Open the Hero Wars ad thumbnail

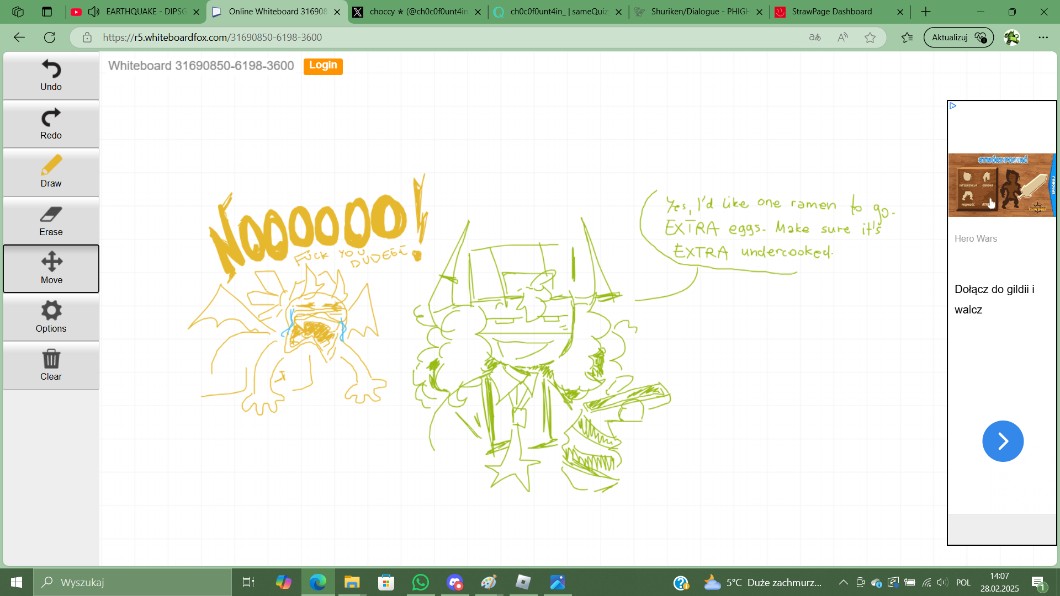coord(1001,185)
